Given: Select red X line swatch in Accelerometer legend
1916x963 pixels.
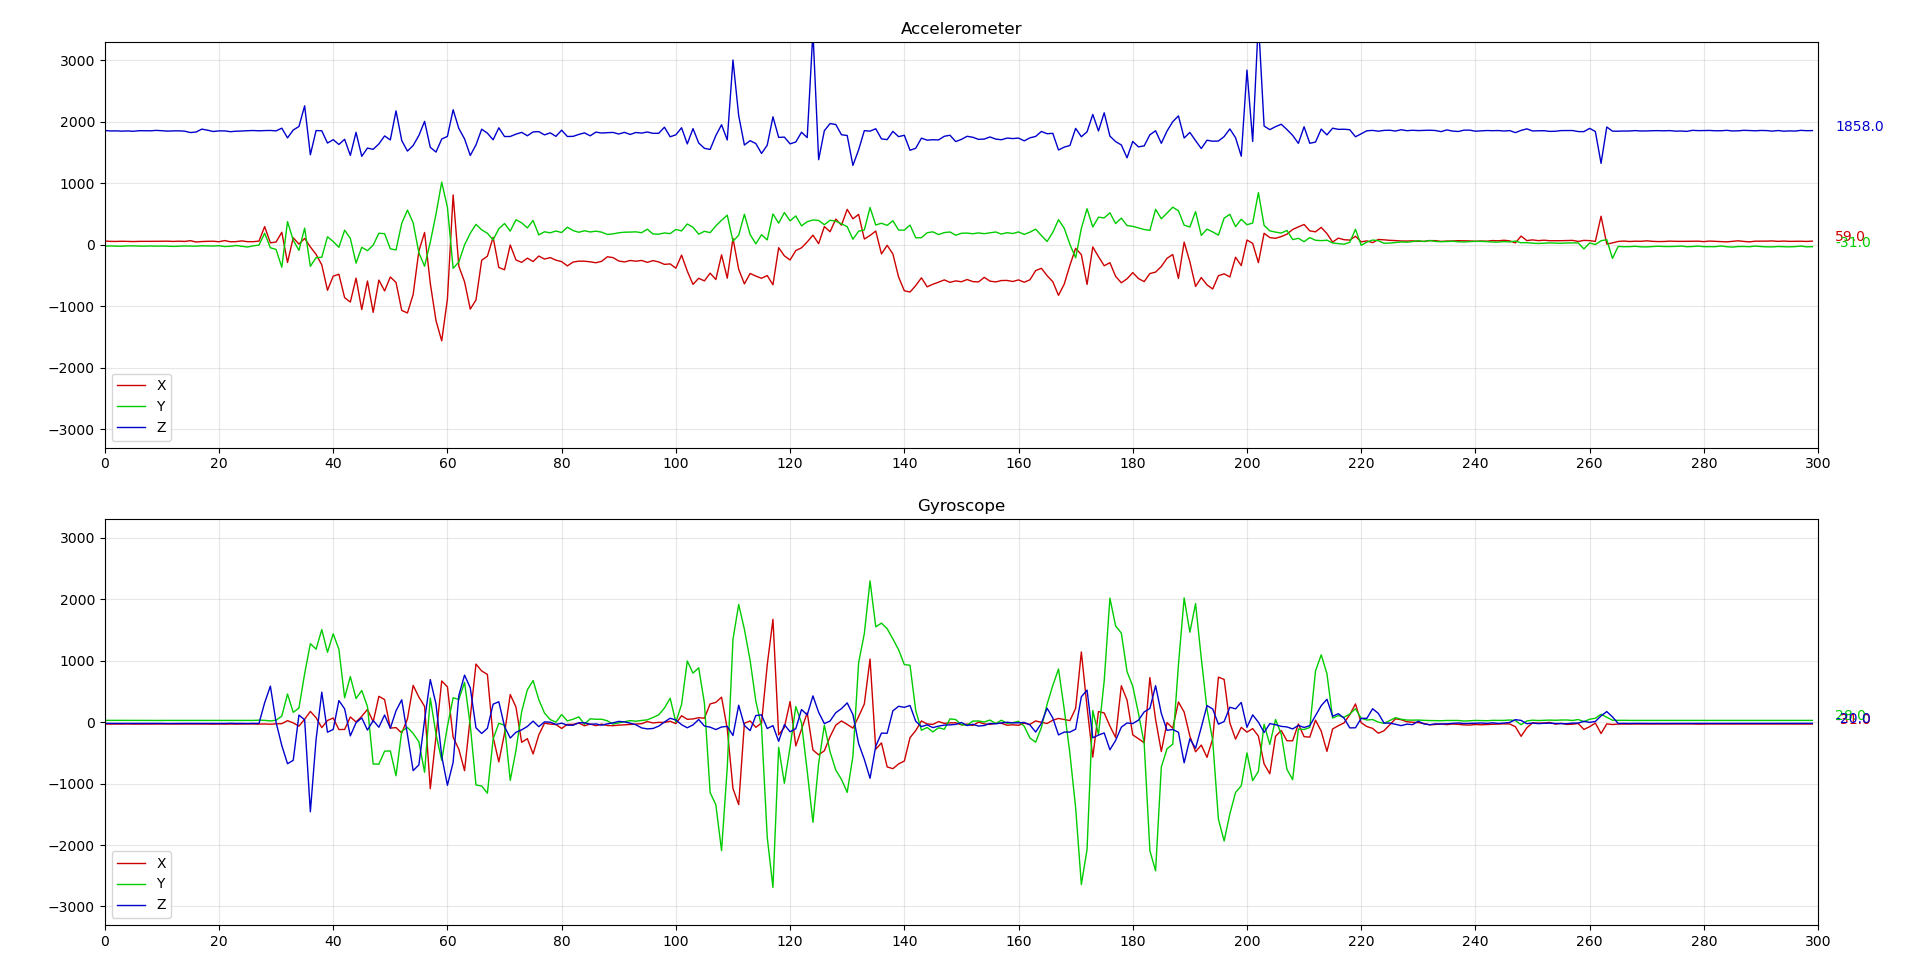Looking at the screenshot, I should (x=131, y=386).
